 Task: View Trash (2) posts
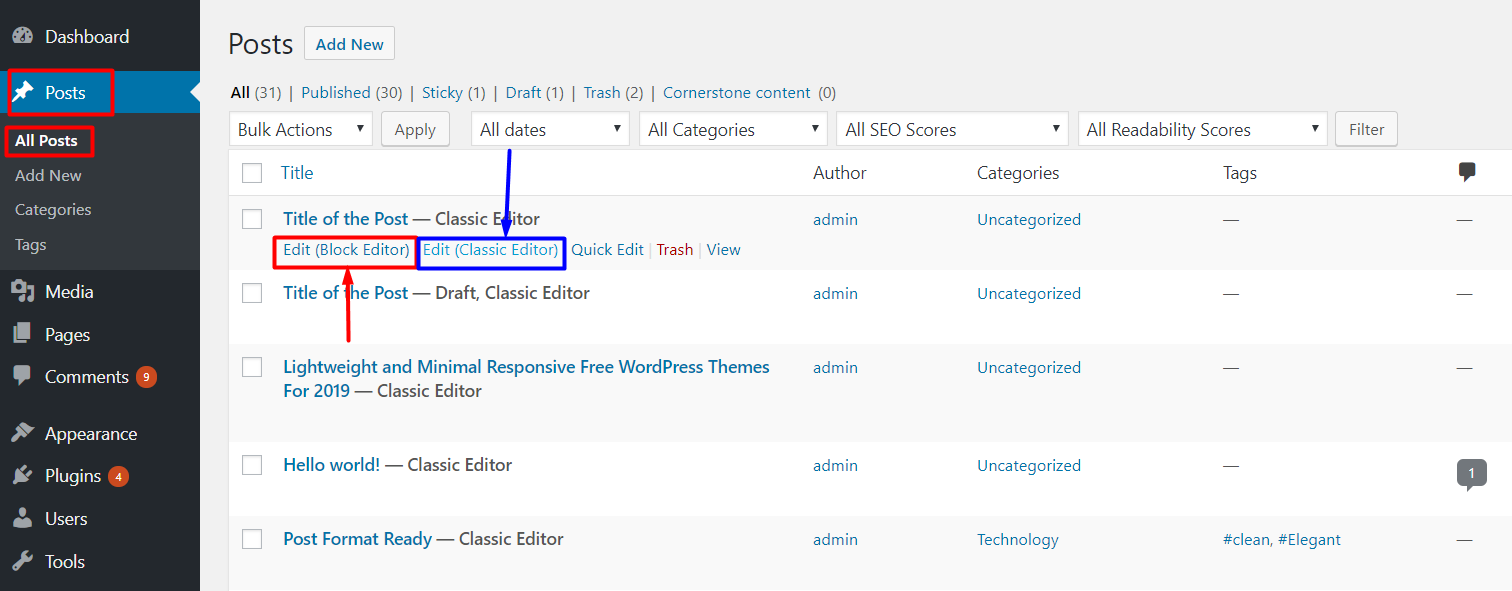[x=613, y=92]
